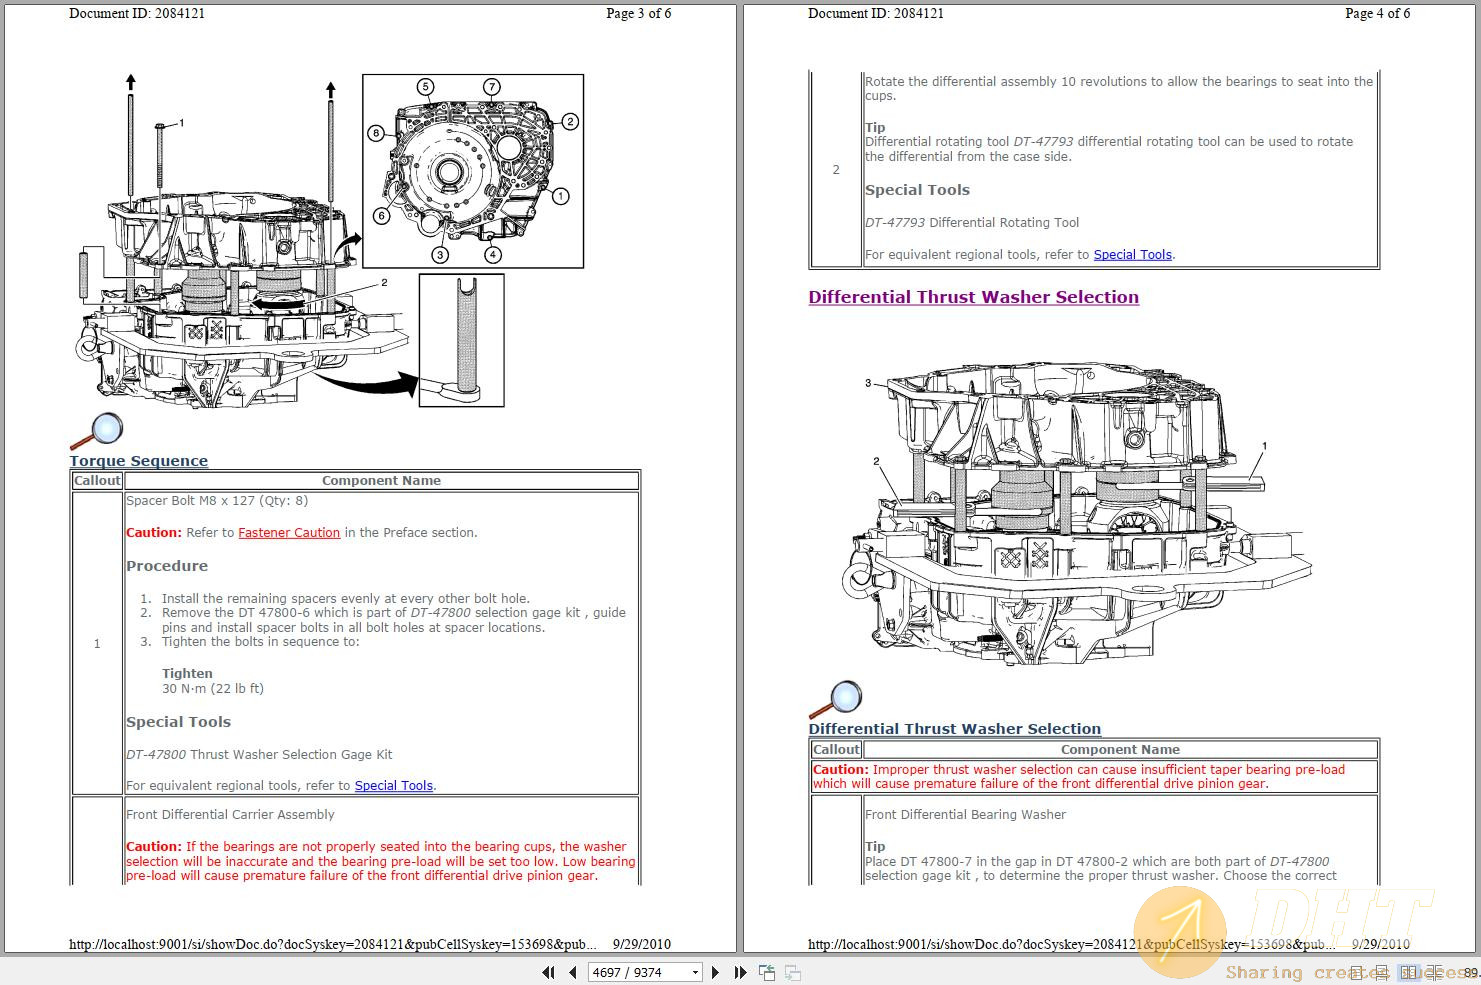Image resolution: width=1481 pixels, height=985 pixels.
Task: Click the spacer bolt detail inset image
Action: pyautogui.click(x=461, y=340)
